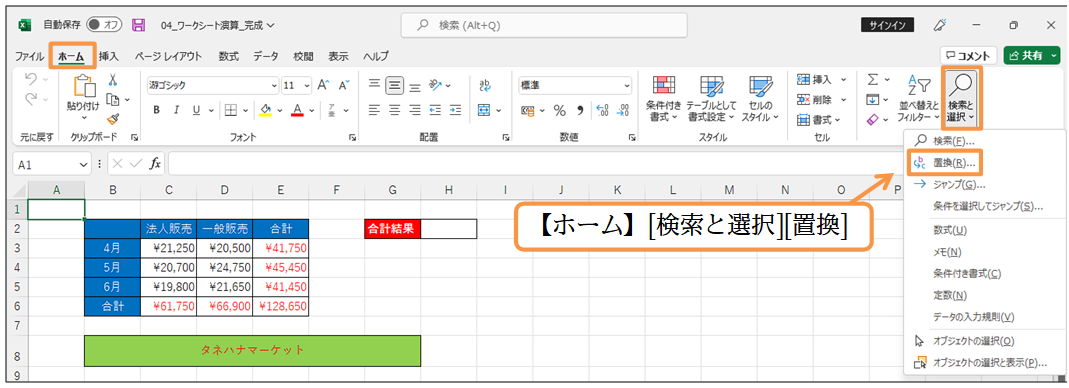Toggle Underline formatting

[196, 110]
